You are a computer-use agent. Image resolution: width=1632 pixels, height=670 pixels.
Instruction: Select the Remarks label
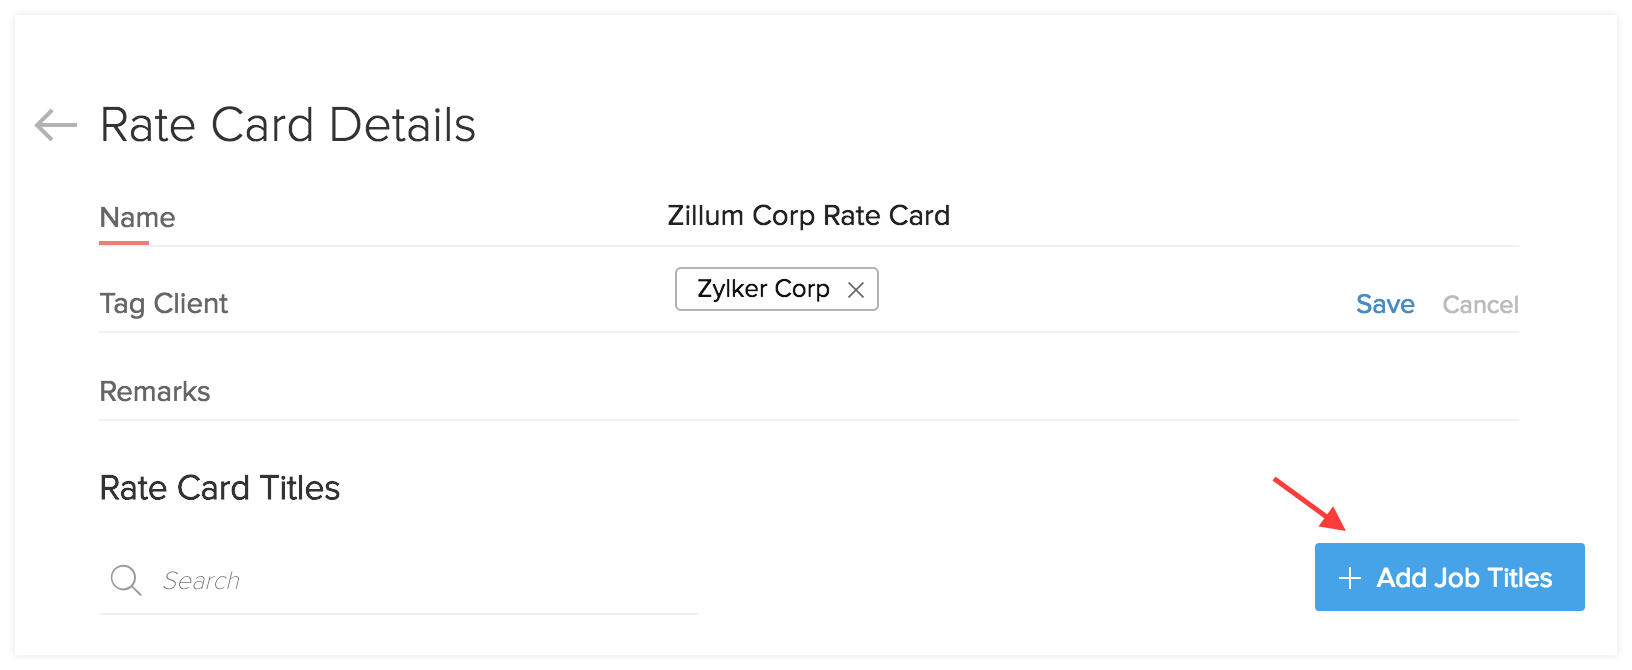155,391
